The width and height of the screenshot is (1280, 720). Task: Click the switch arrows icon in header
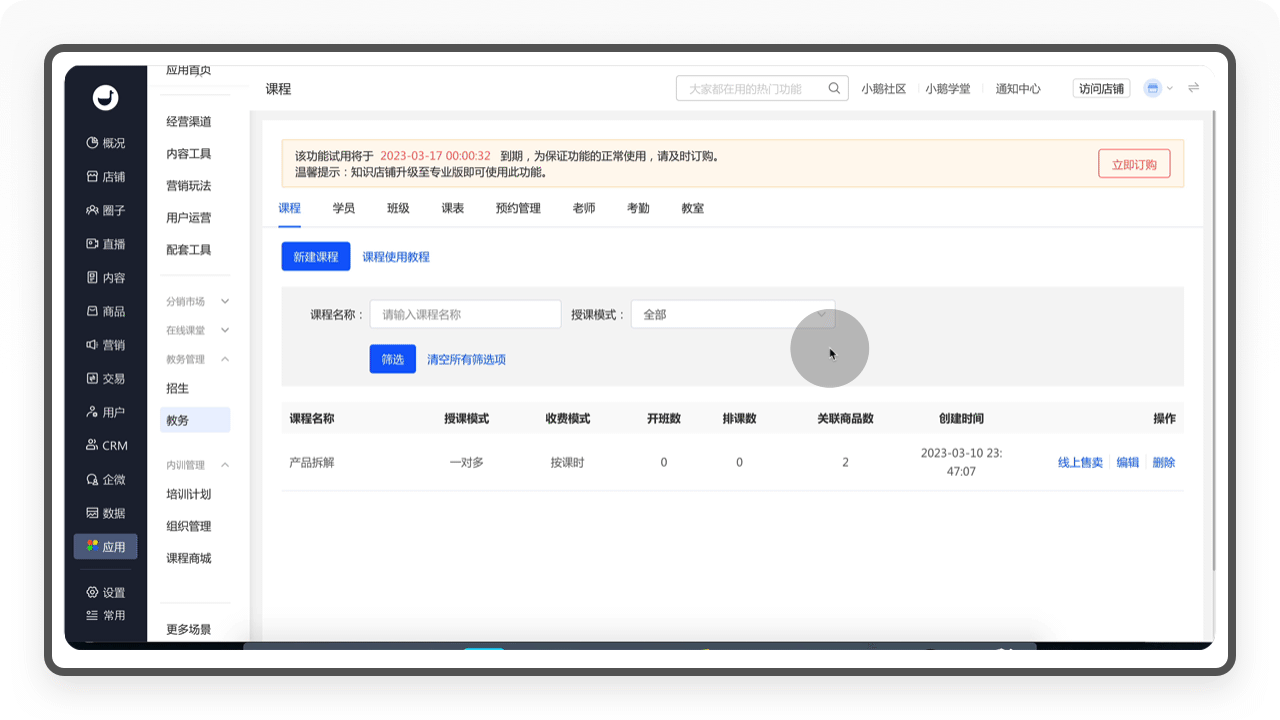click(x=1193, y=88)
